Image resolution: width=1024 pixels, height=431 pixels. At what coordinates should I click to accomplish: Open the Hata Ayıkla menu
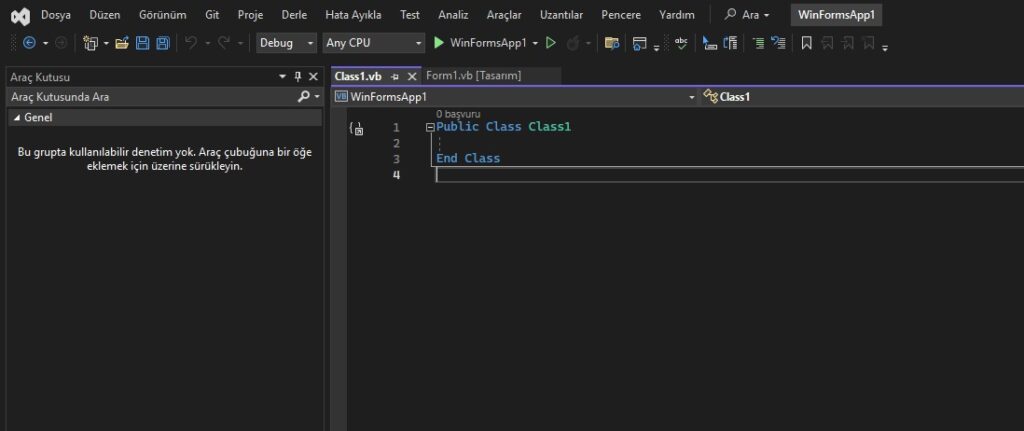pyautogui.click(x=353, y=15)
